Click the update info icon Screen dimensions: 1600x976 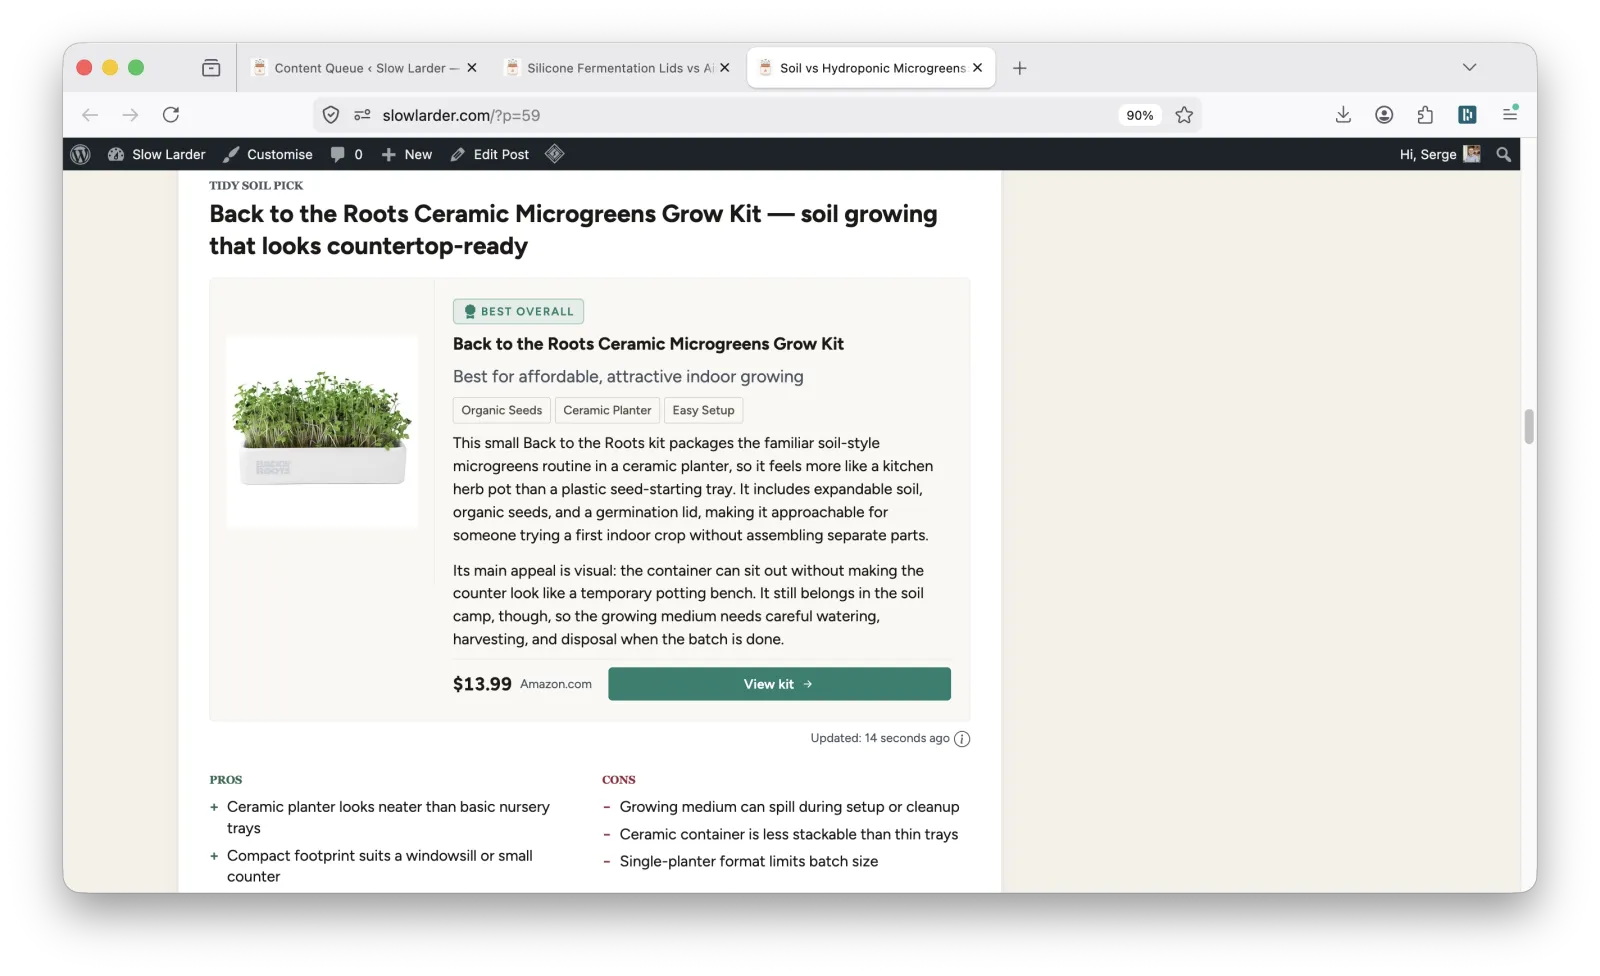(962, 739)
